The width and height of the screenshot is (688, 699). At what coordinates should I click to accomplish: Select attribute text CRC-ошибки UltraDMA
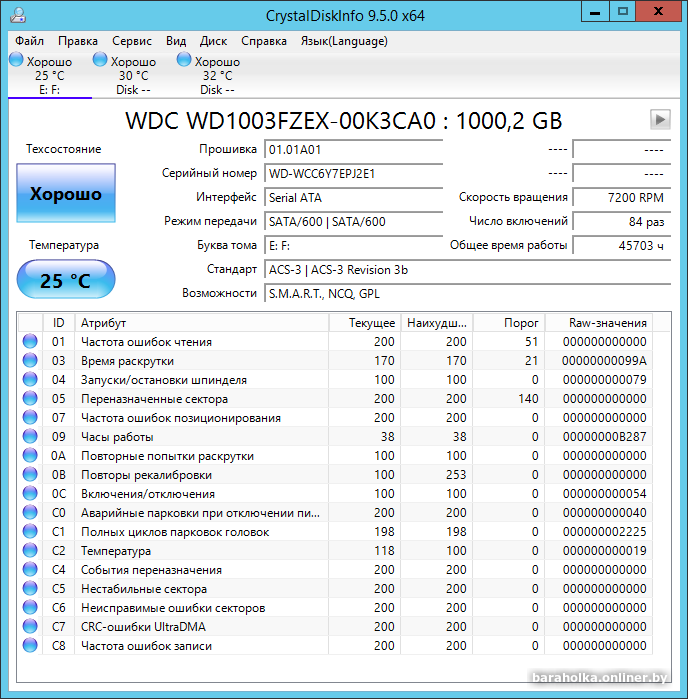coord(143,627)
